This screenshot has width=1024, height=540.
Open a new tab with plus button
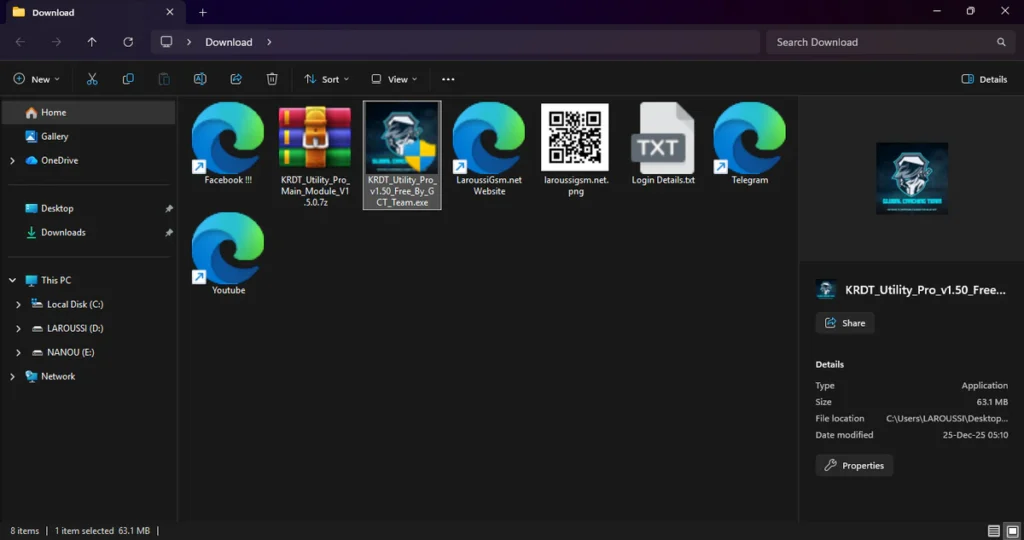tap(202, 12)
